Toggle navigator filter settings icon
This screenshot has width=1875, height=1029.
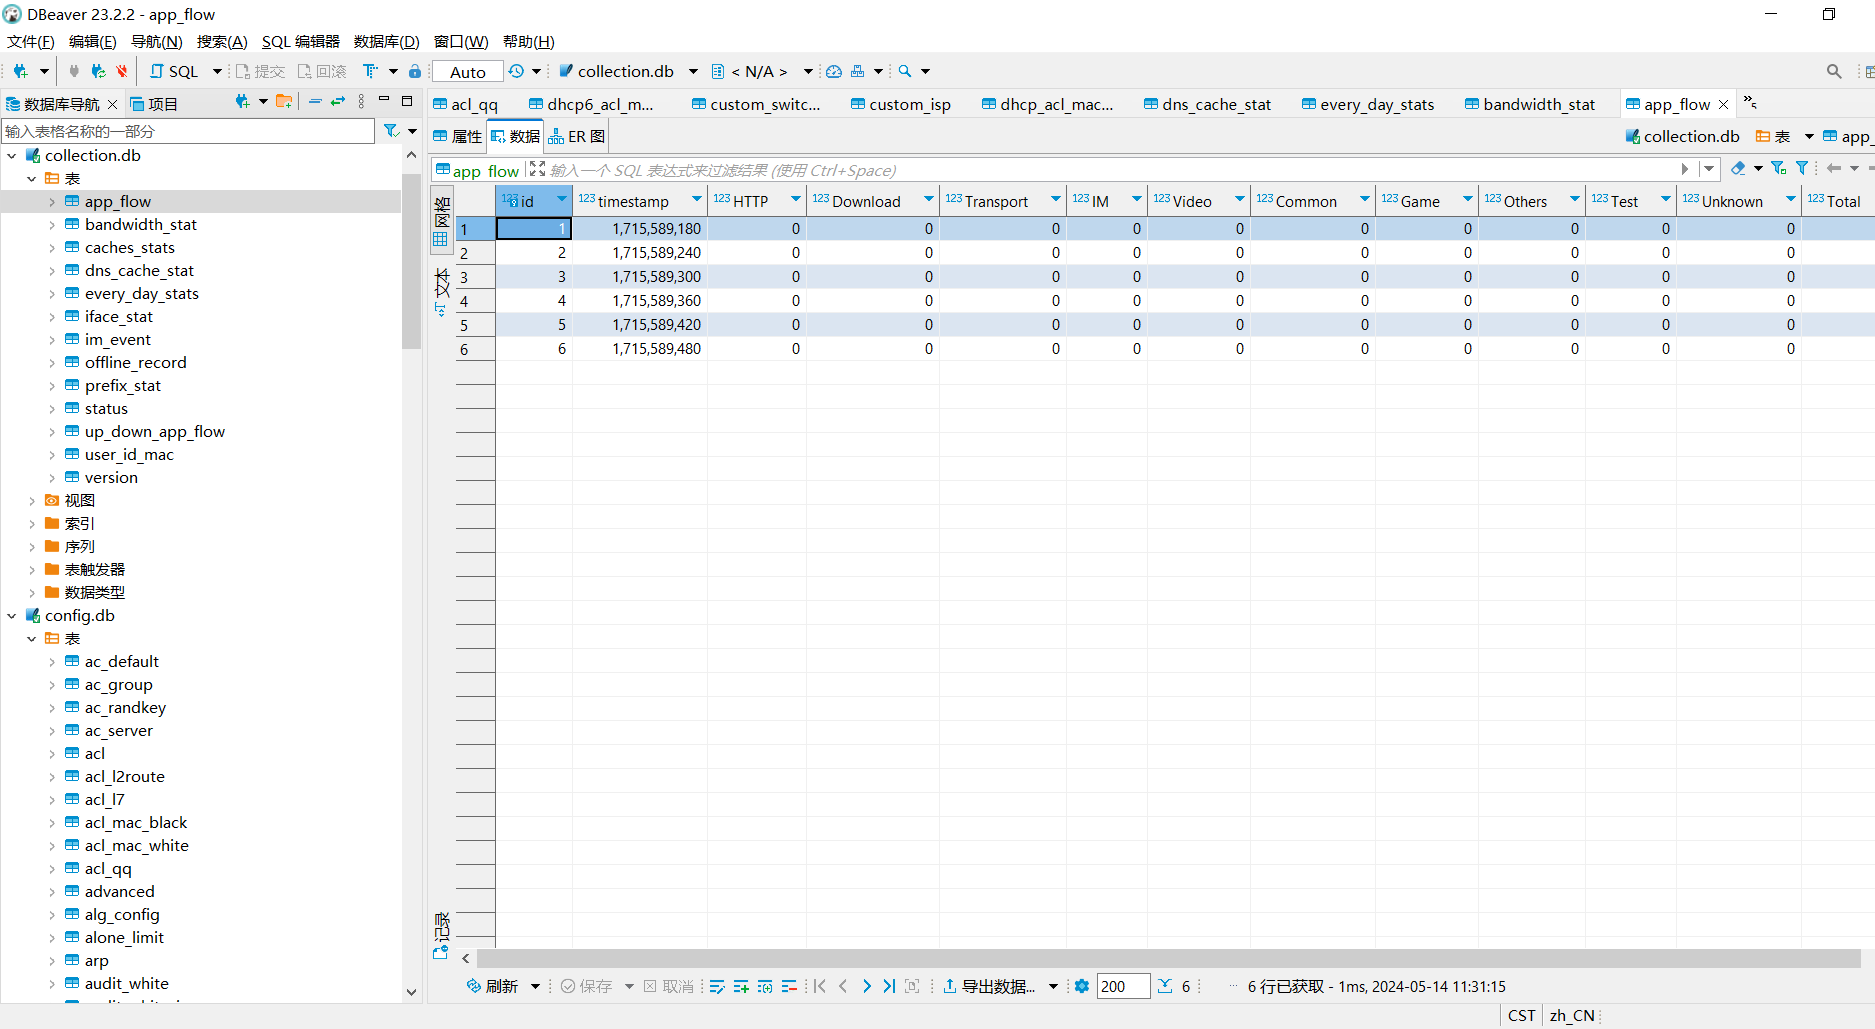coord(392,131)
